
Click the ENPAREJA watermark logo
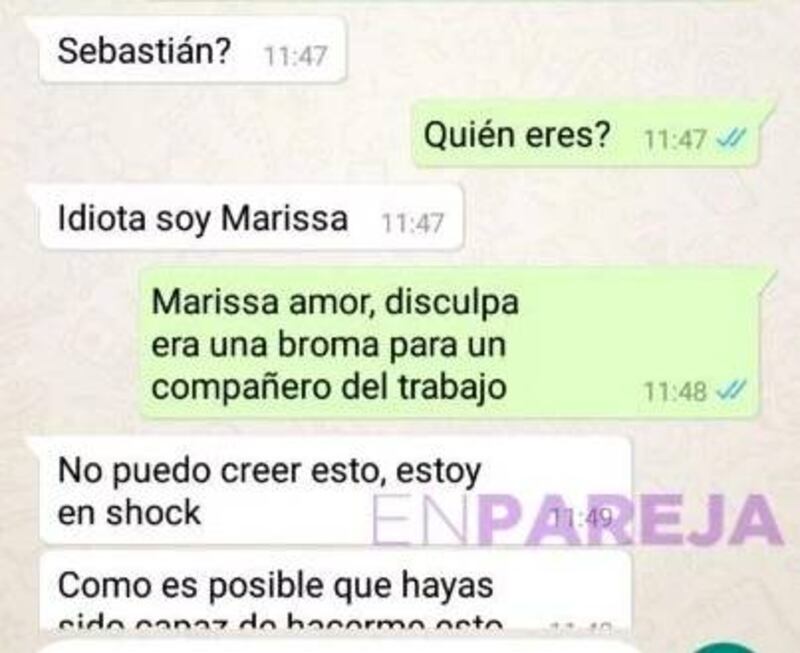[578, 519]
